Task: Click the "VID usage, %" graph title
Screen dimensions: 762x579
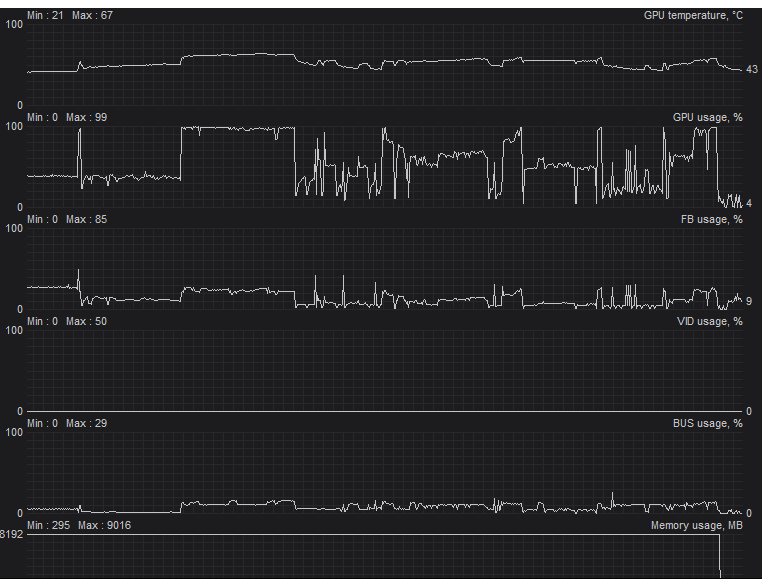Action: click(x=710, y=322)
